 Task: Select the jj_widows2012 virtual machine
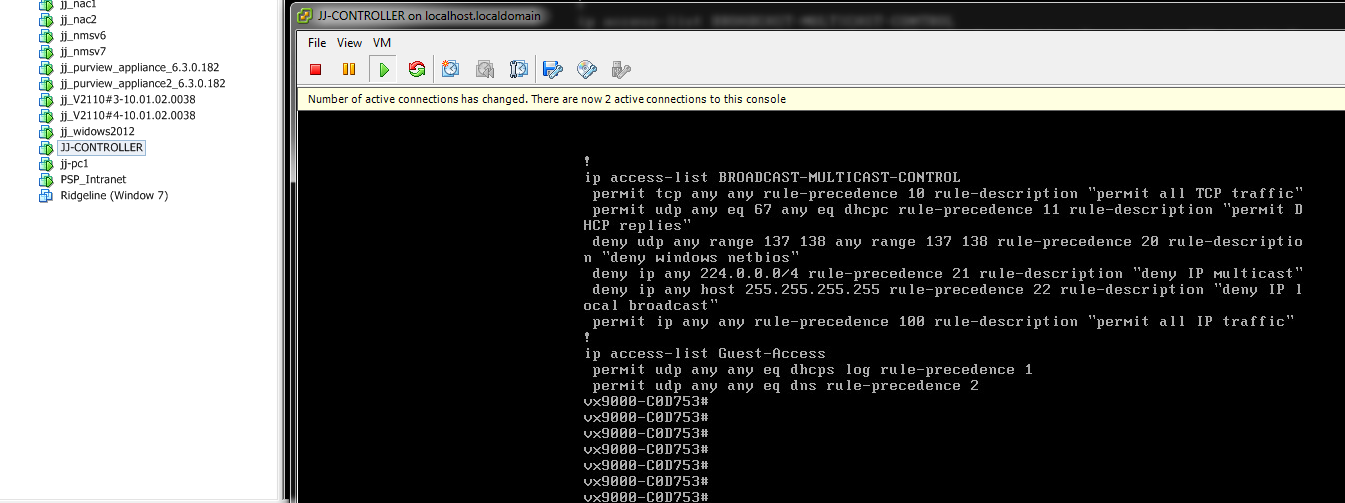[x=97, y=131]
